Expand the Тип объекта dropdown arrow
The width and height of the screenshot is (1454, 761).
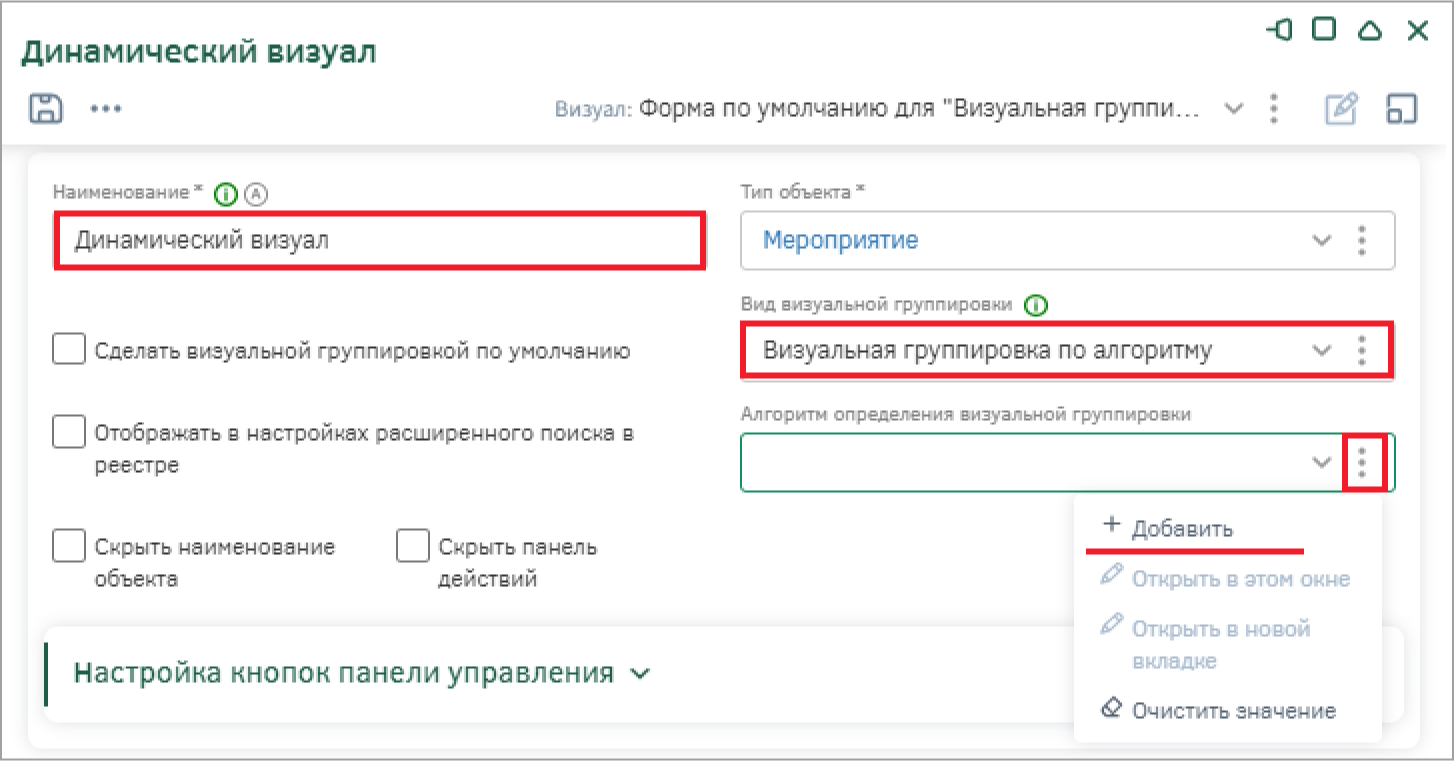[x=1321, y=240]
